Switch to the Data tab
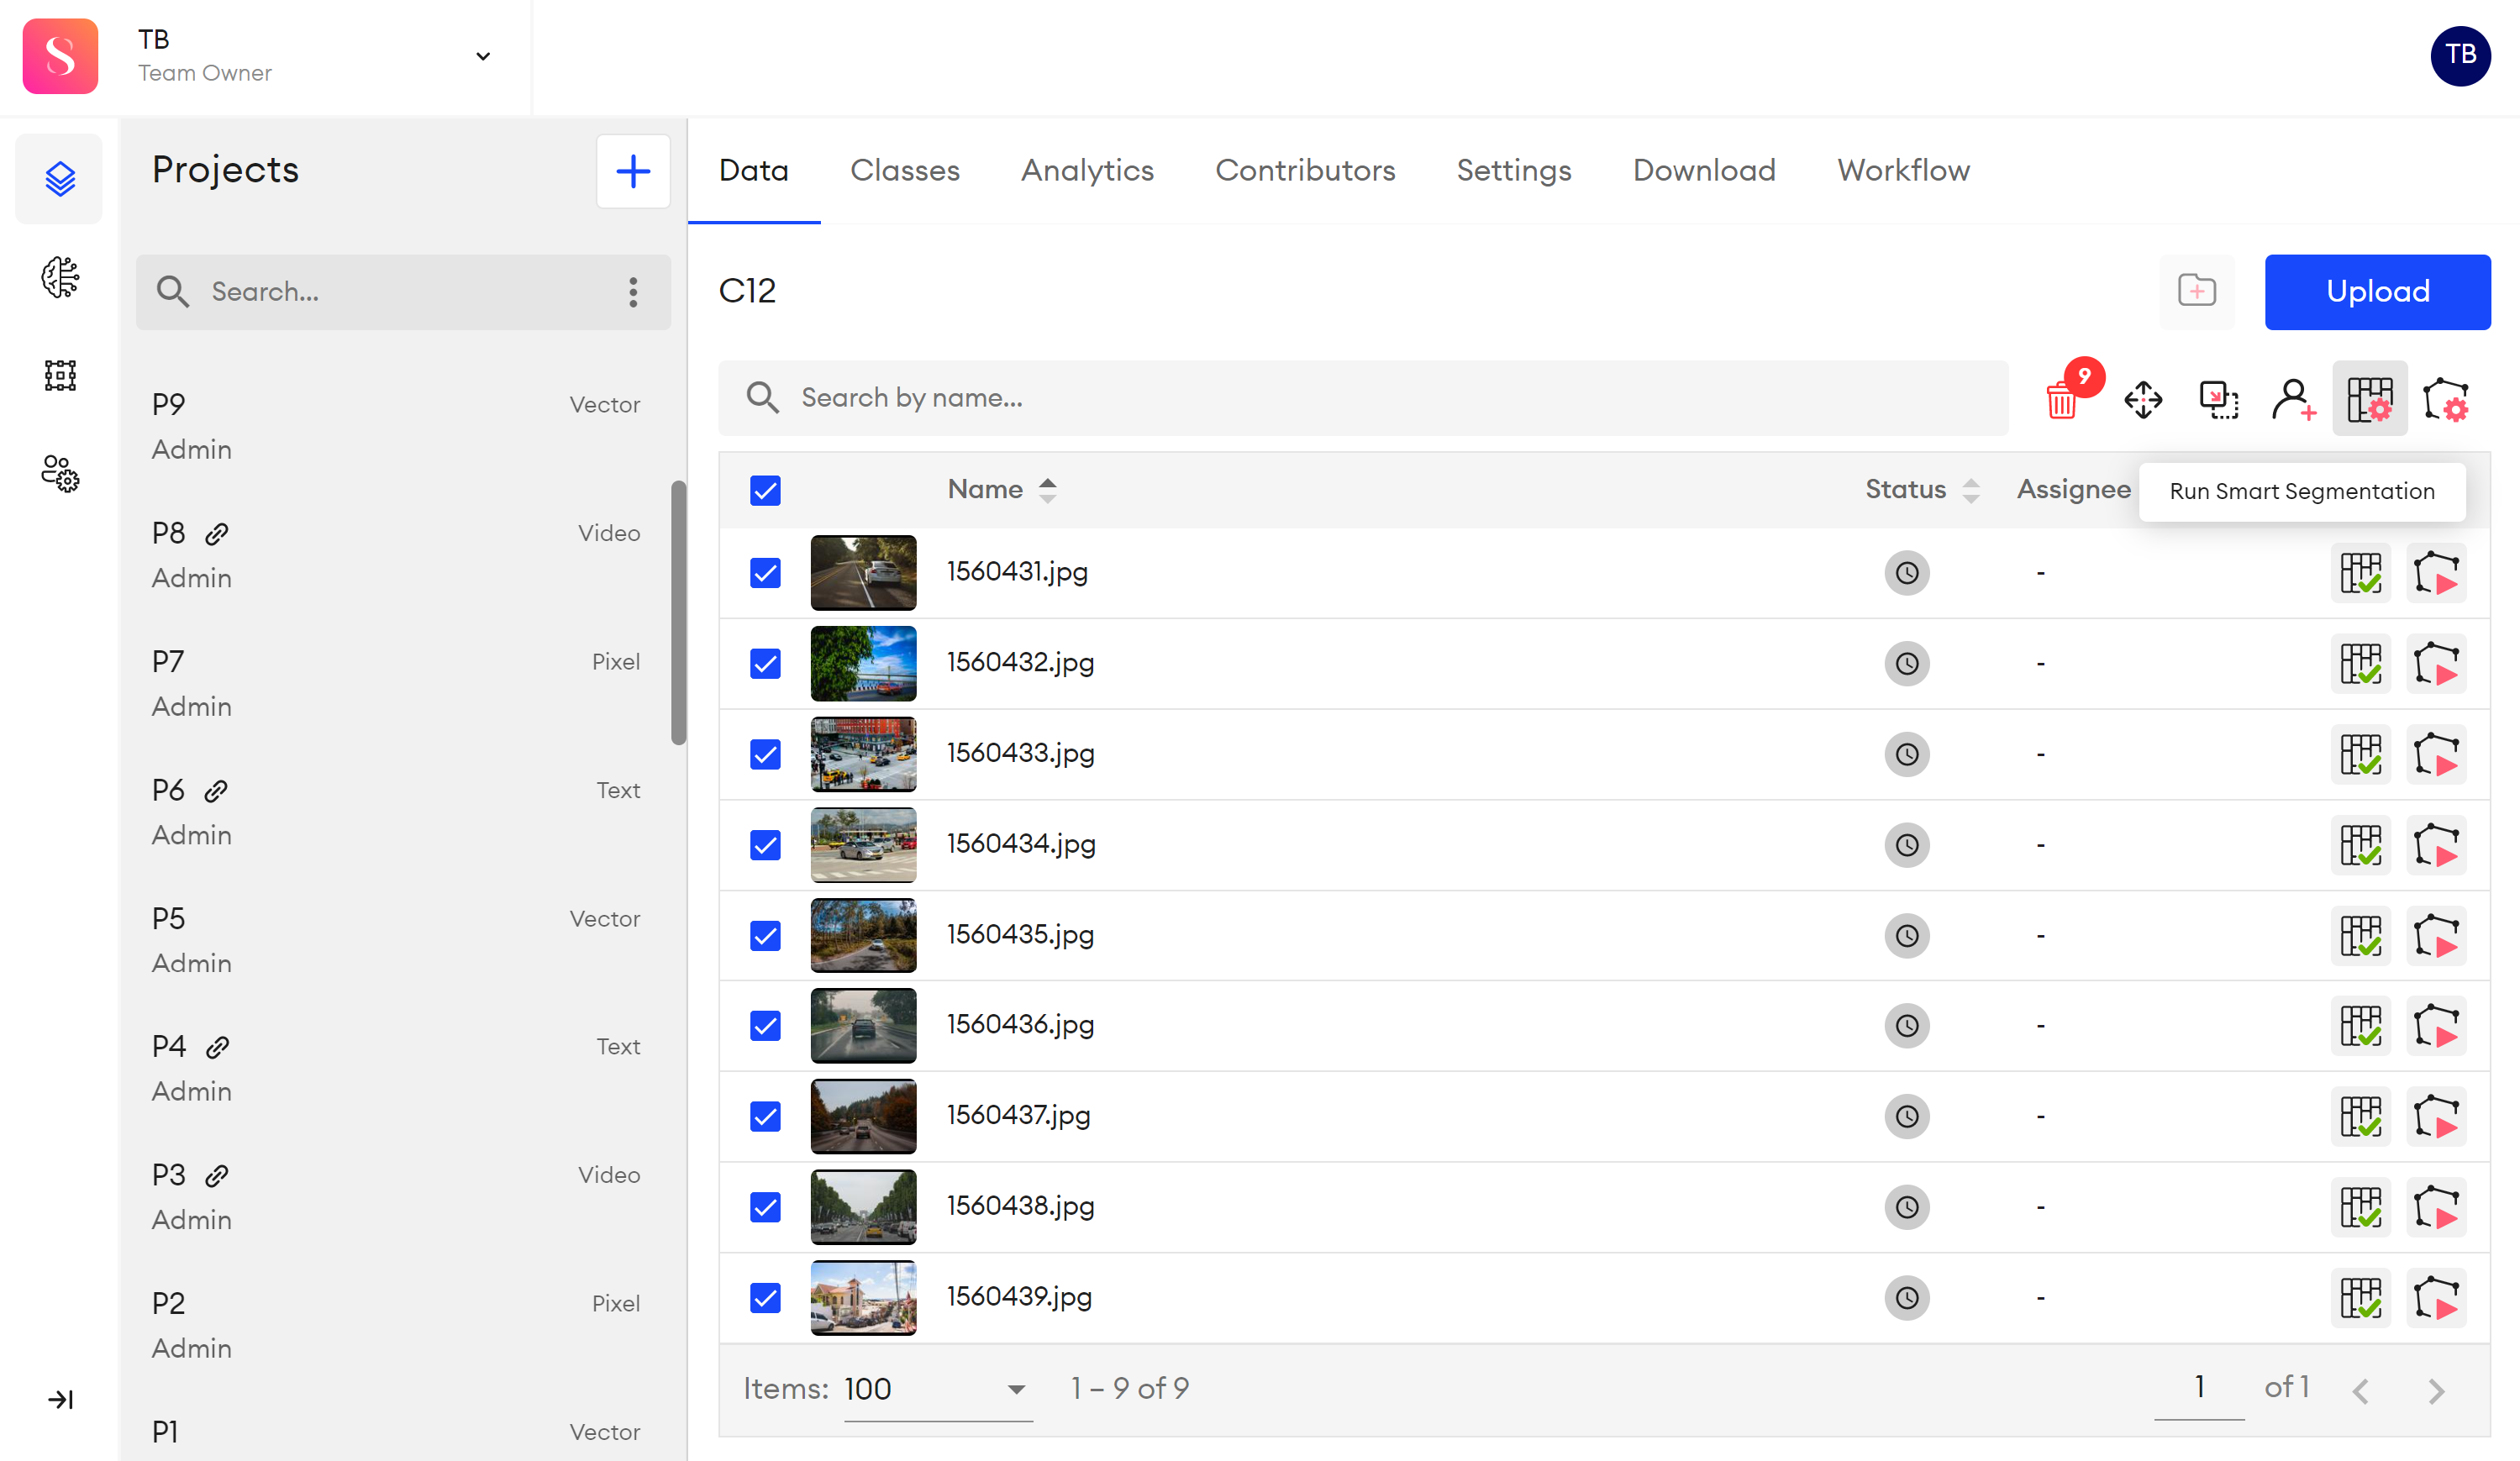The width and height of the screenshot is (2520, 1461). tap(754, 170)
